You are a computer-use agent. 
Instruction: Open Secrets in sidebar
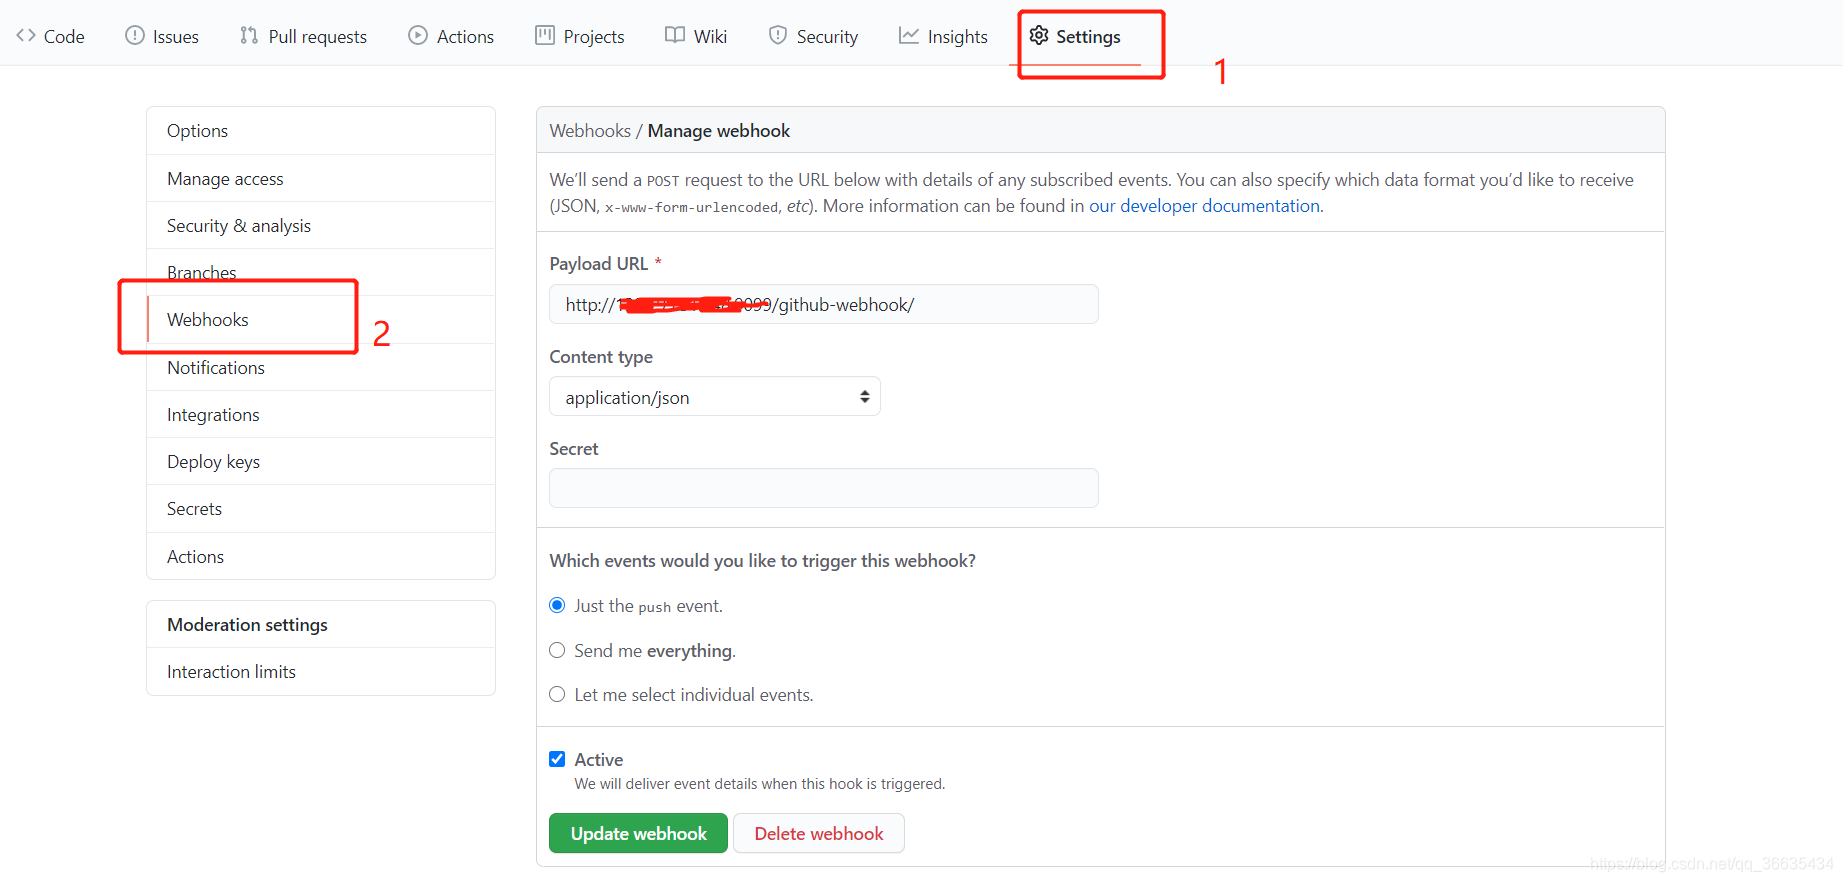321,509
